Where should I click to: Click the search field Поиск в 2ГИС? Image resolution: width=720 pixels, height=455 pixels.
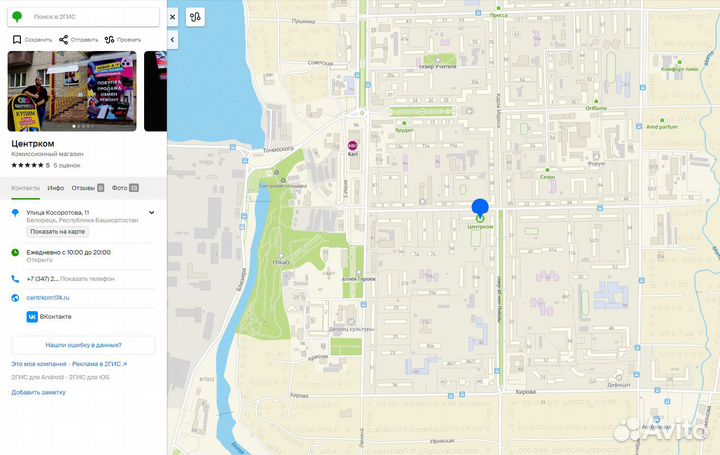click(90, 17)
